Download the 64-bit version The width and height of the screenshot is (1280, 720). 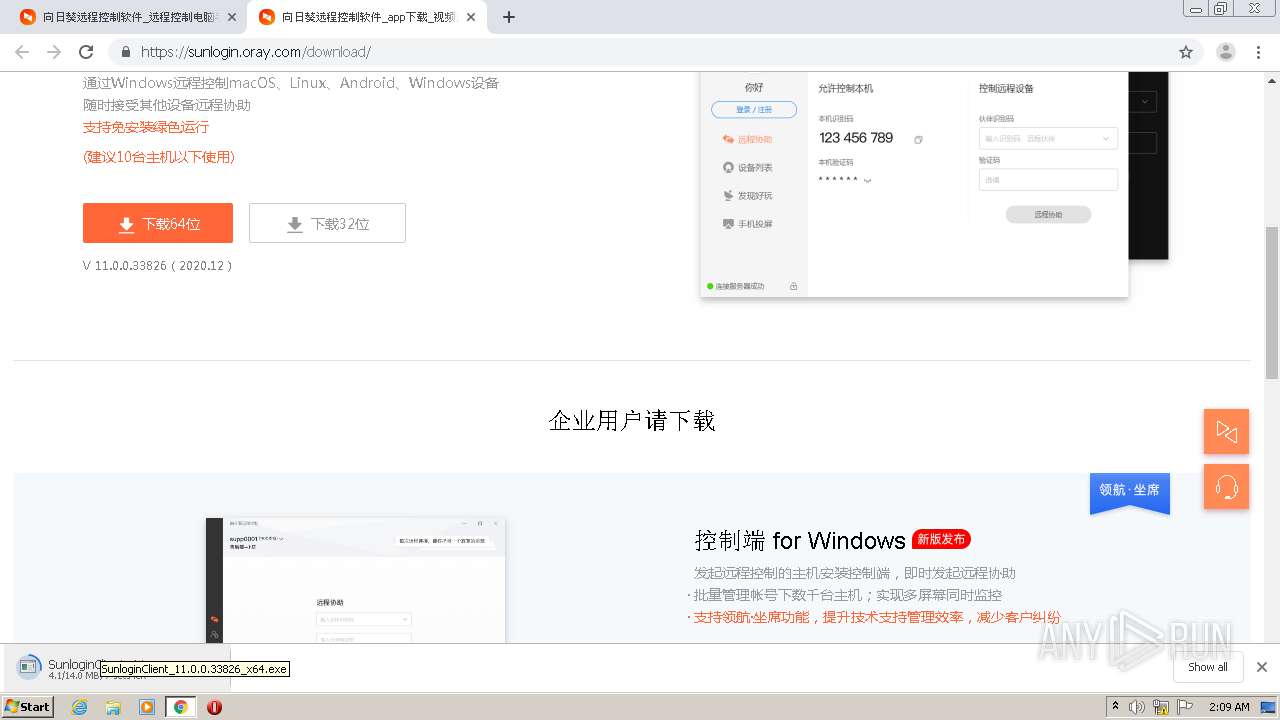pyautogui.click(x=158, y=223)
